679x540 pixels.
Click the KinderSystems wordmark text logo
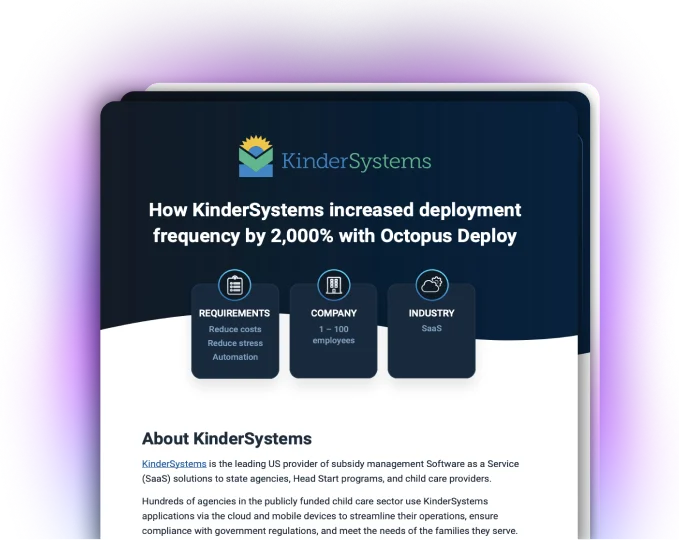pos(356,161)
